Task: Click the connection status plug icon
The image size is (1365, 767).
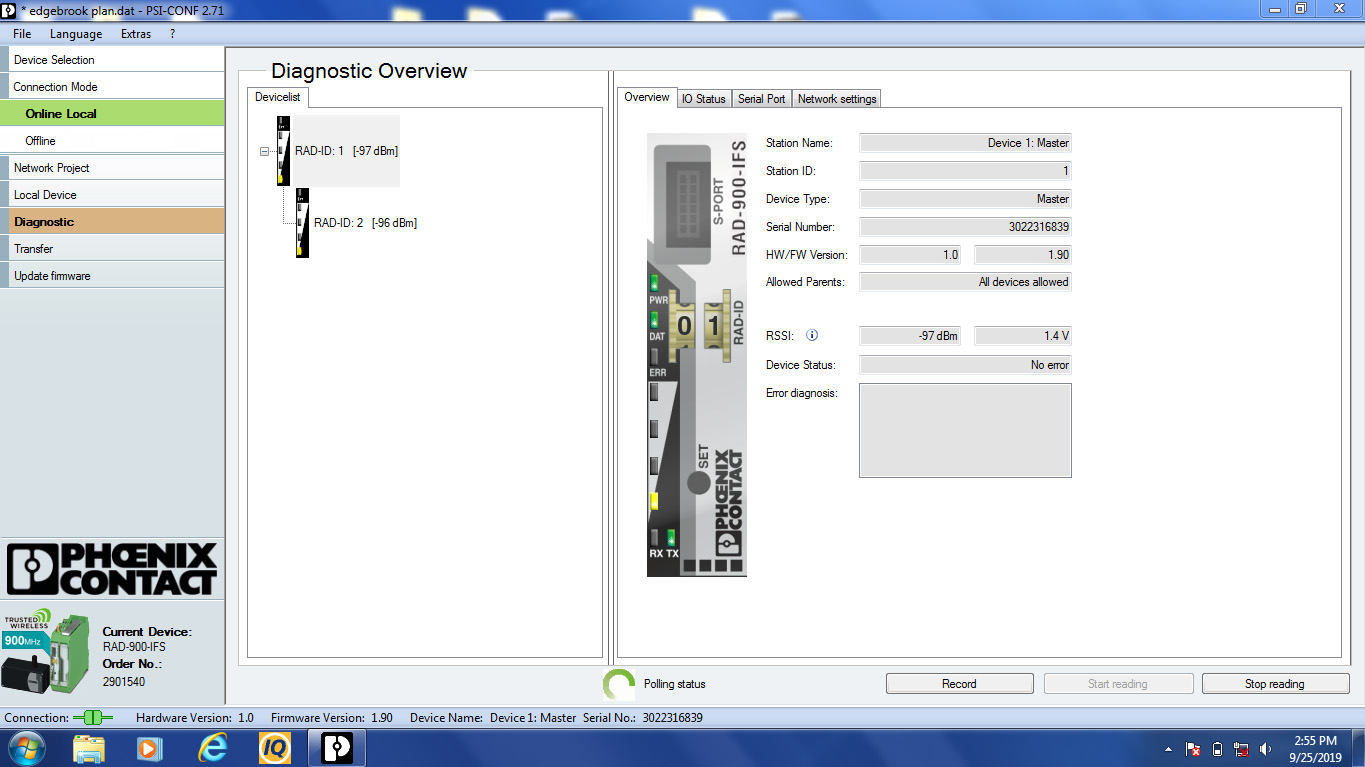Action: (93, 718)
